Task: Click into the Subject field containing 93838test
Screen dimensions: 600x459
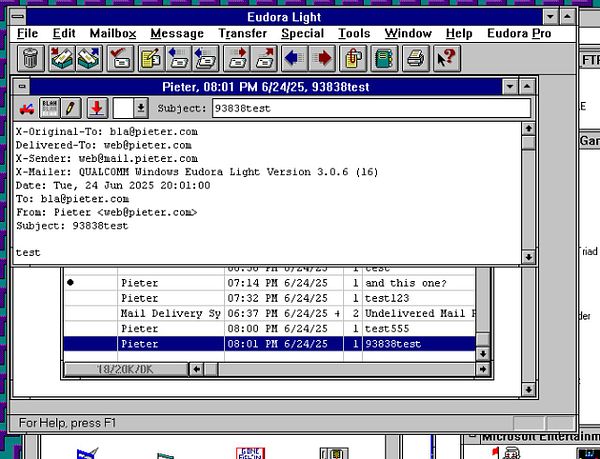Action: [x=372, y=108]
